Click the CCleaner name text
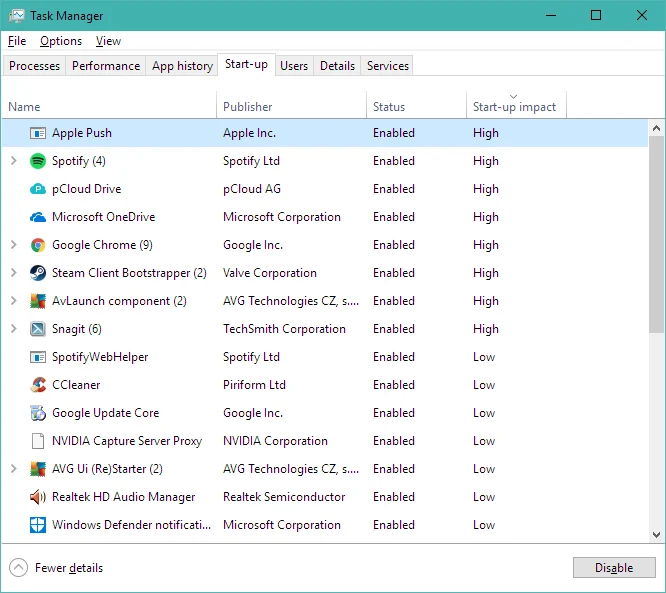This screenshot has height=593, width=666. [76, 385]
